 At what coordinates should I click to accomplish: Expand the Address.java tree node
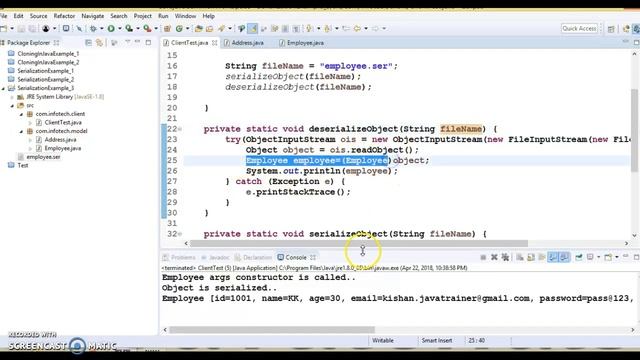31,140
